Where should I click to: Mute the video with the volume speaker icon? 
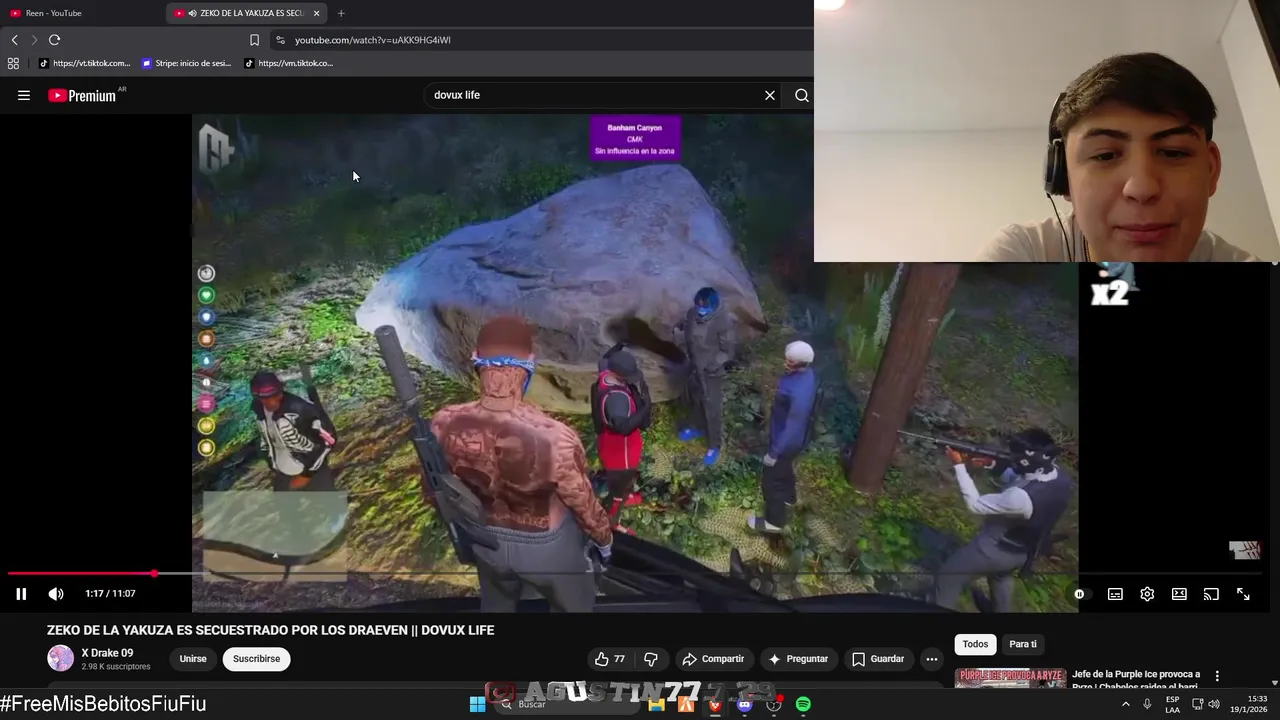[x=56, y=594]
